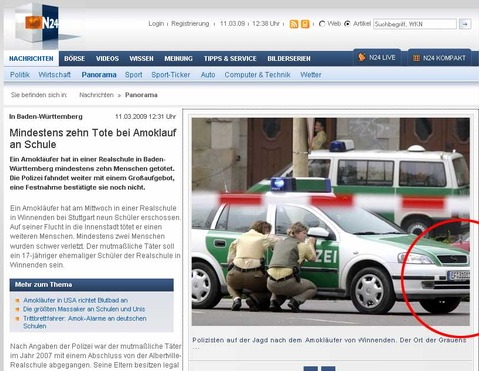Viewport: 479px width, 371px height.
Task: Open link Amokläufer in USA richtet Blutbad an
Action: pos(76,300)
